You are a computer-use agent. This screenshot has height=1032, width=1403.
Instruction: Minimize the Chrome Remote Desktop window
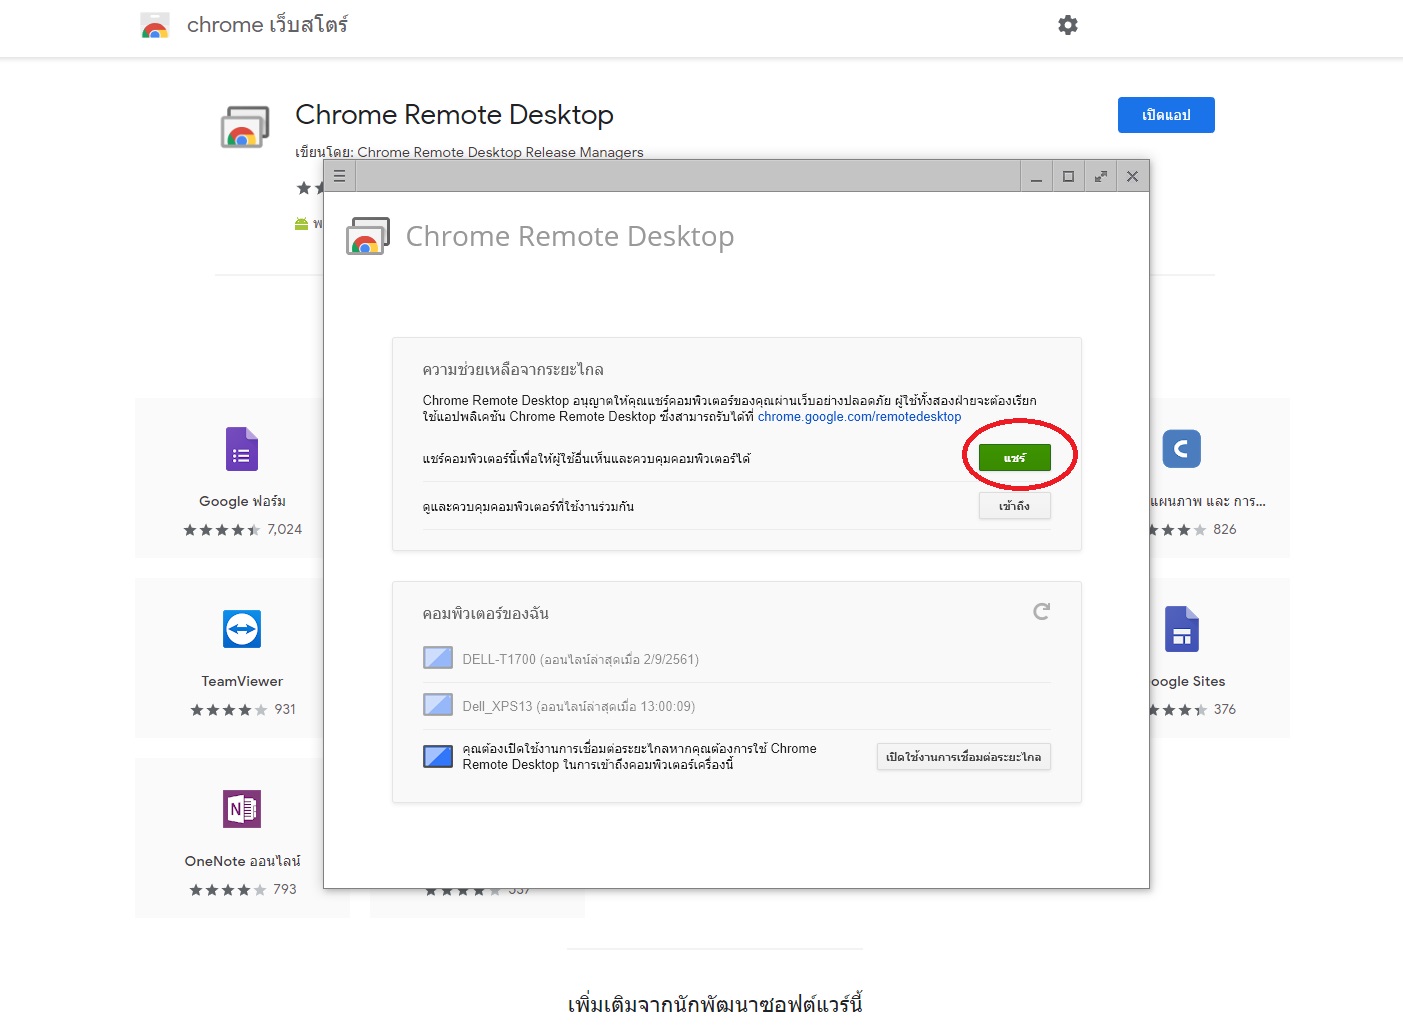(x=1037, y=176)
